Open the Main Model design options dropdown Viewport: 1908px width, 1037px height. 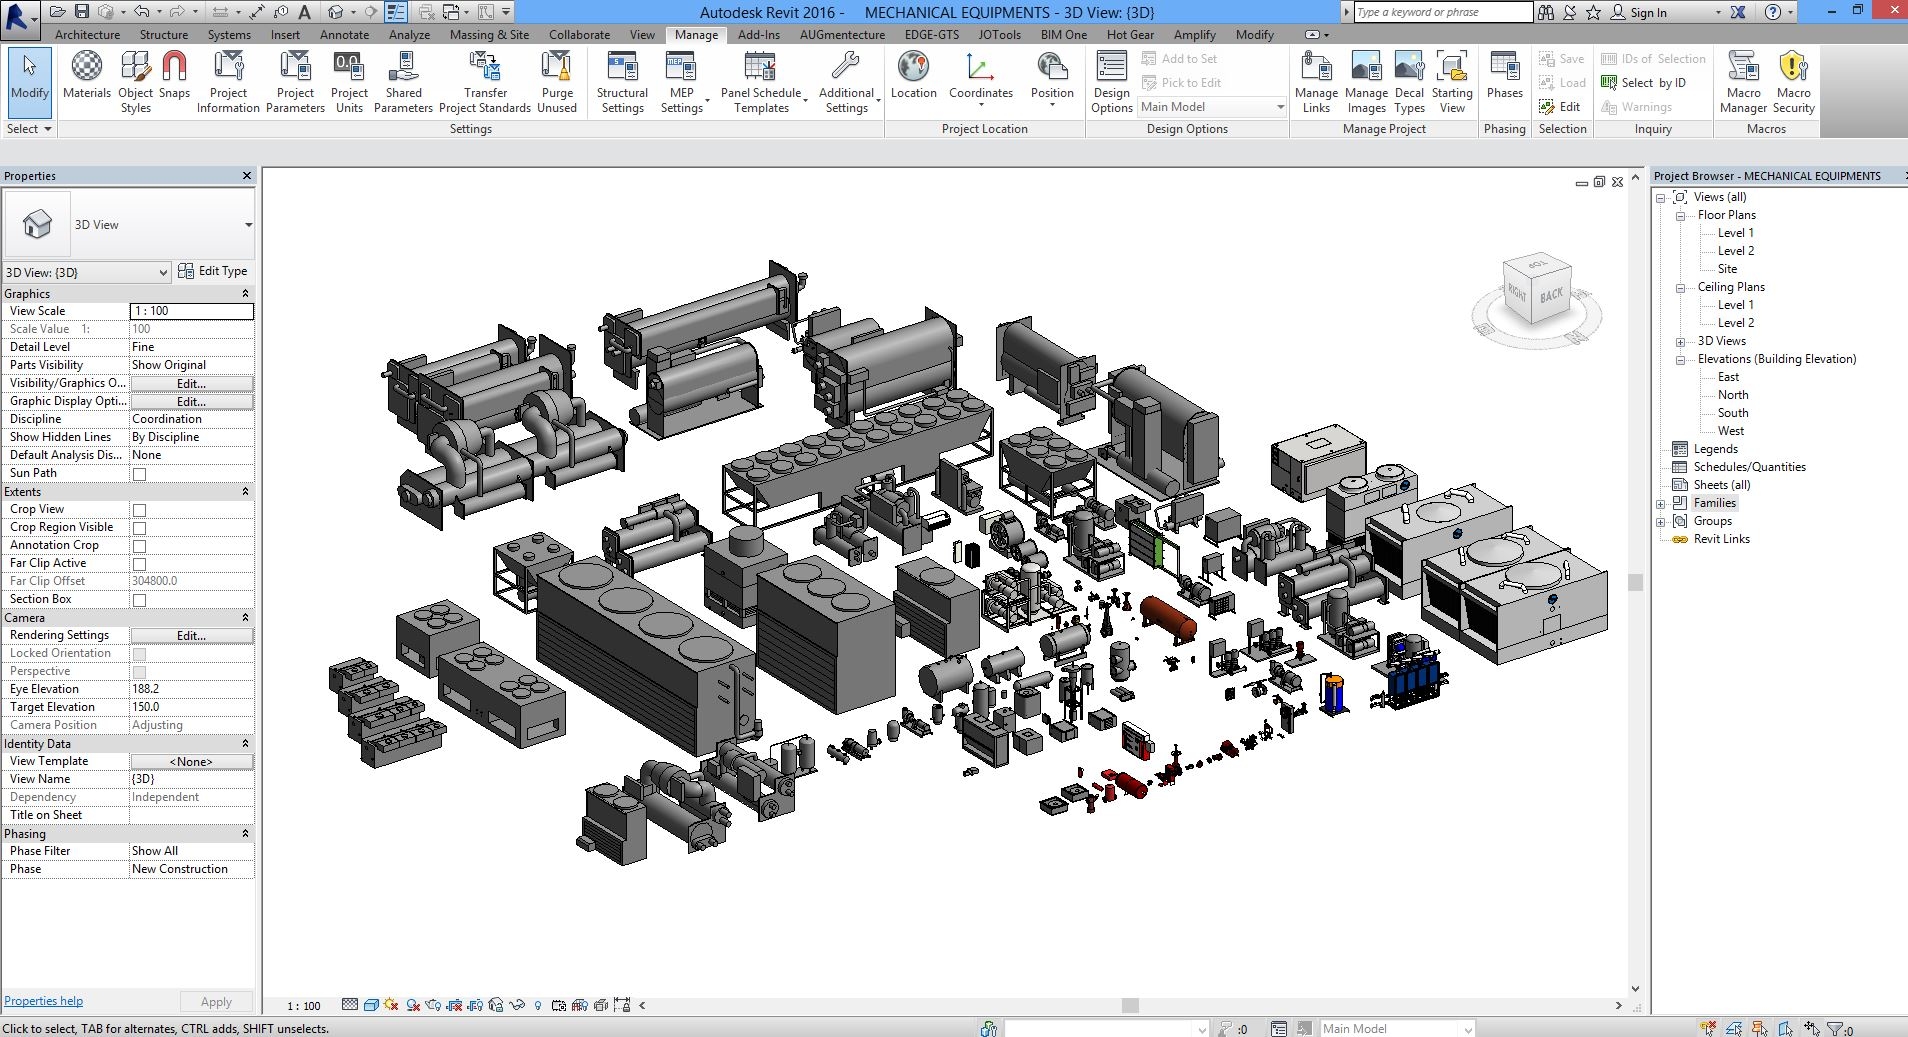1281,107
